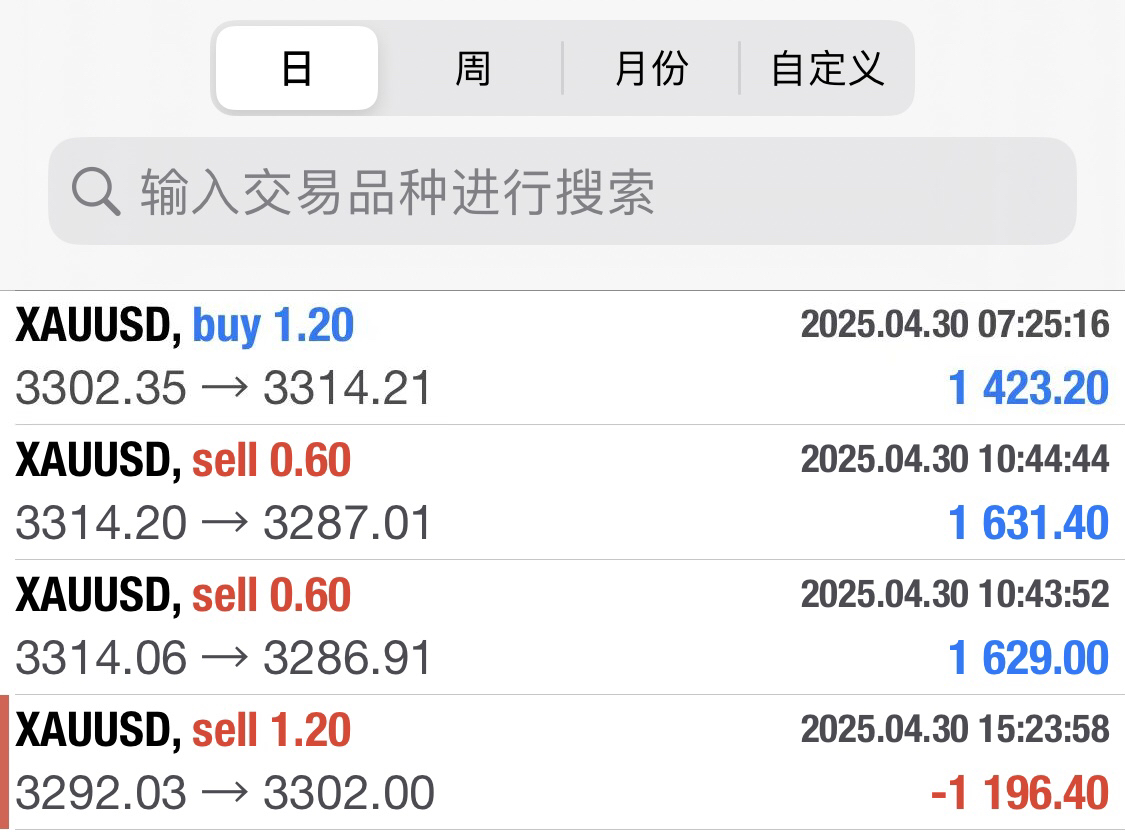Tap the 1 631.40 profit value

pos(1028,523)
